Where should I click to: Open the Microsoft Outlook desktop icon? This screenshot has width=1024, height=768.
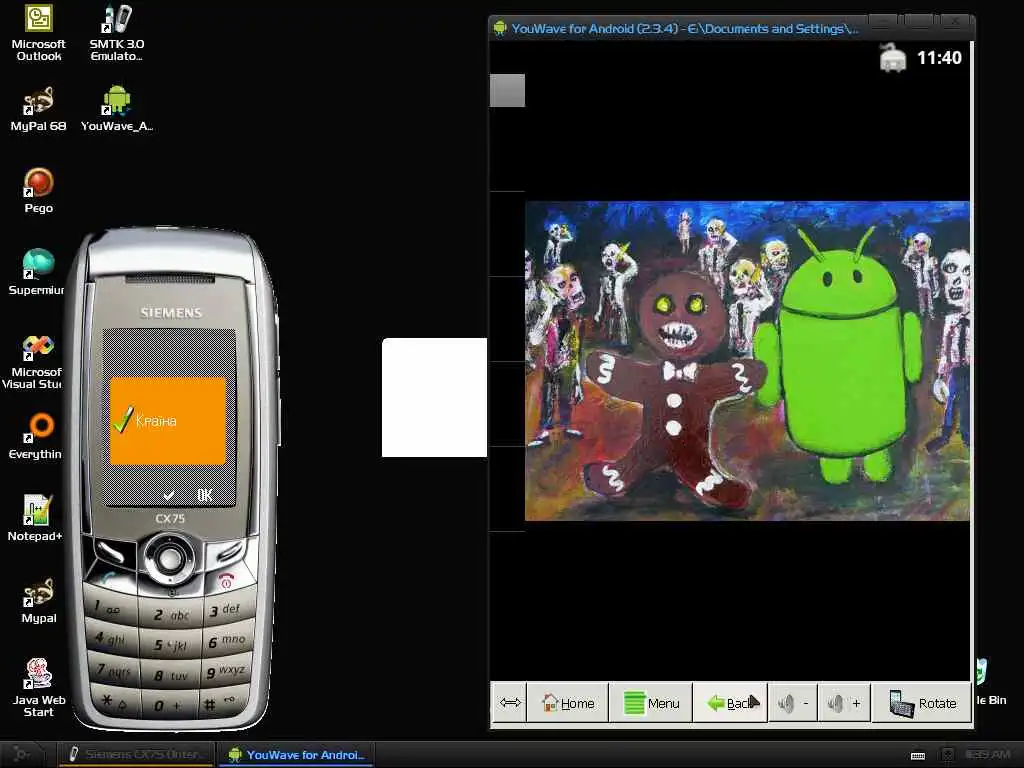[x=39, y=33]
